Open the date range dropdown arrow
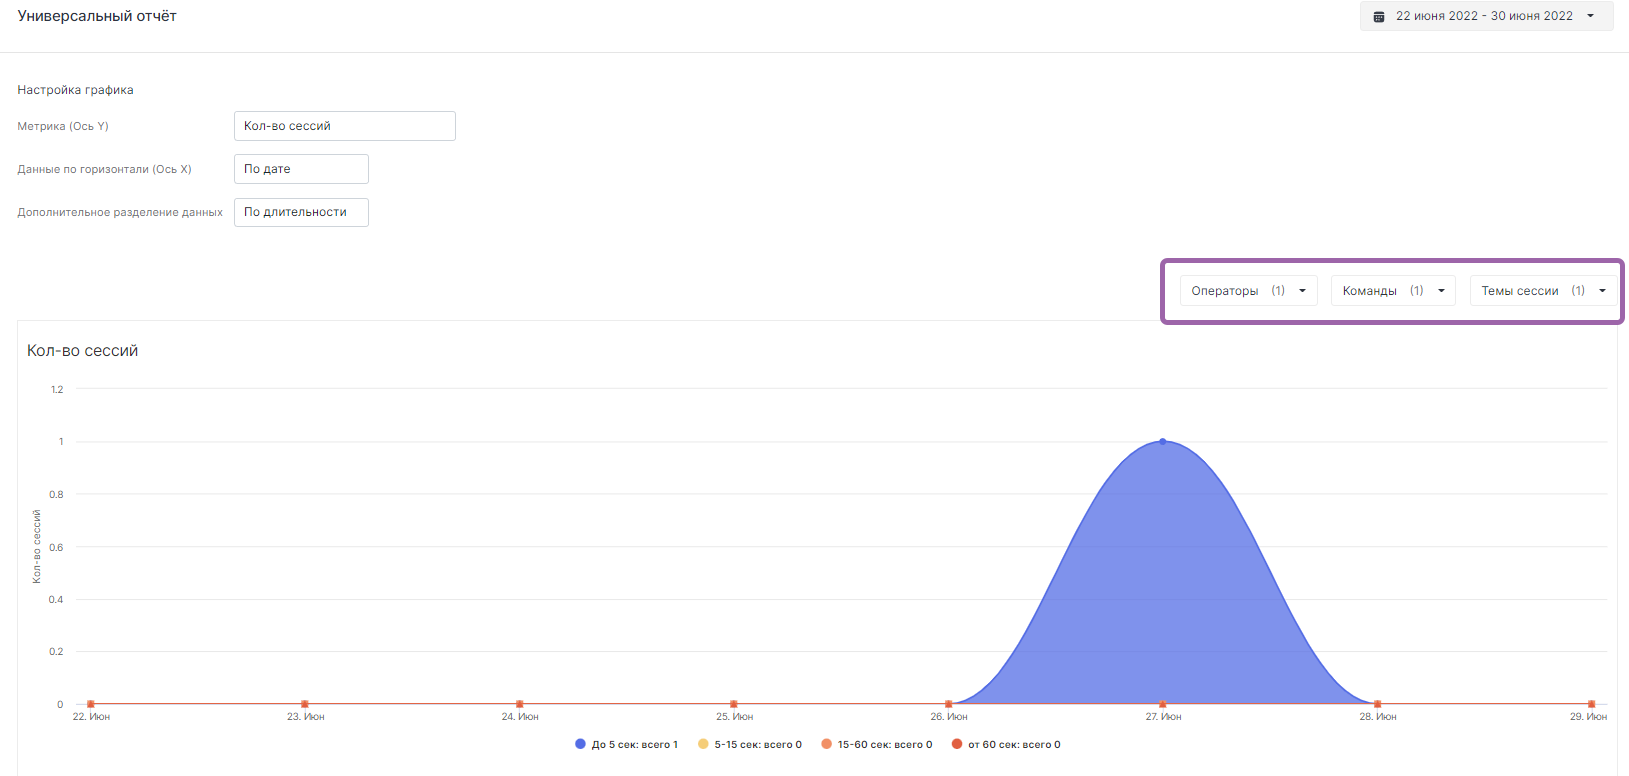1629x776 pixels. pyautogui.click(x=1590, y=16)
